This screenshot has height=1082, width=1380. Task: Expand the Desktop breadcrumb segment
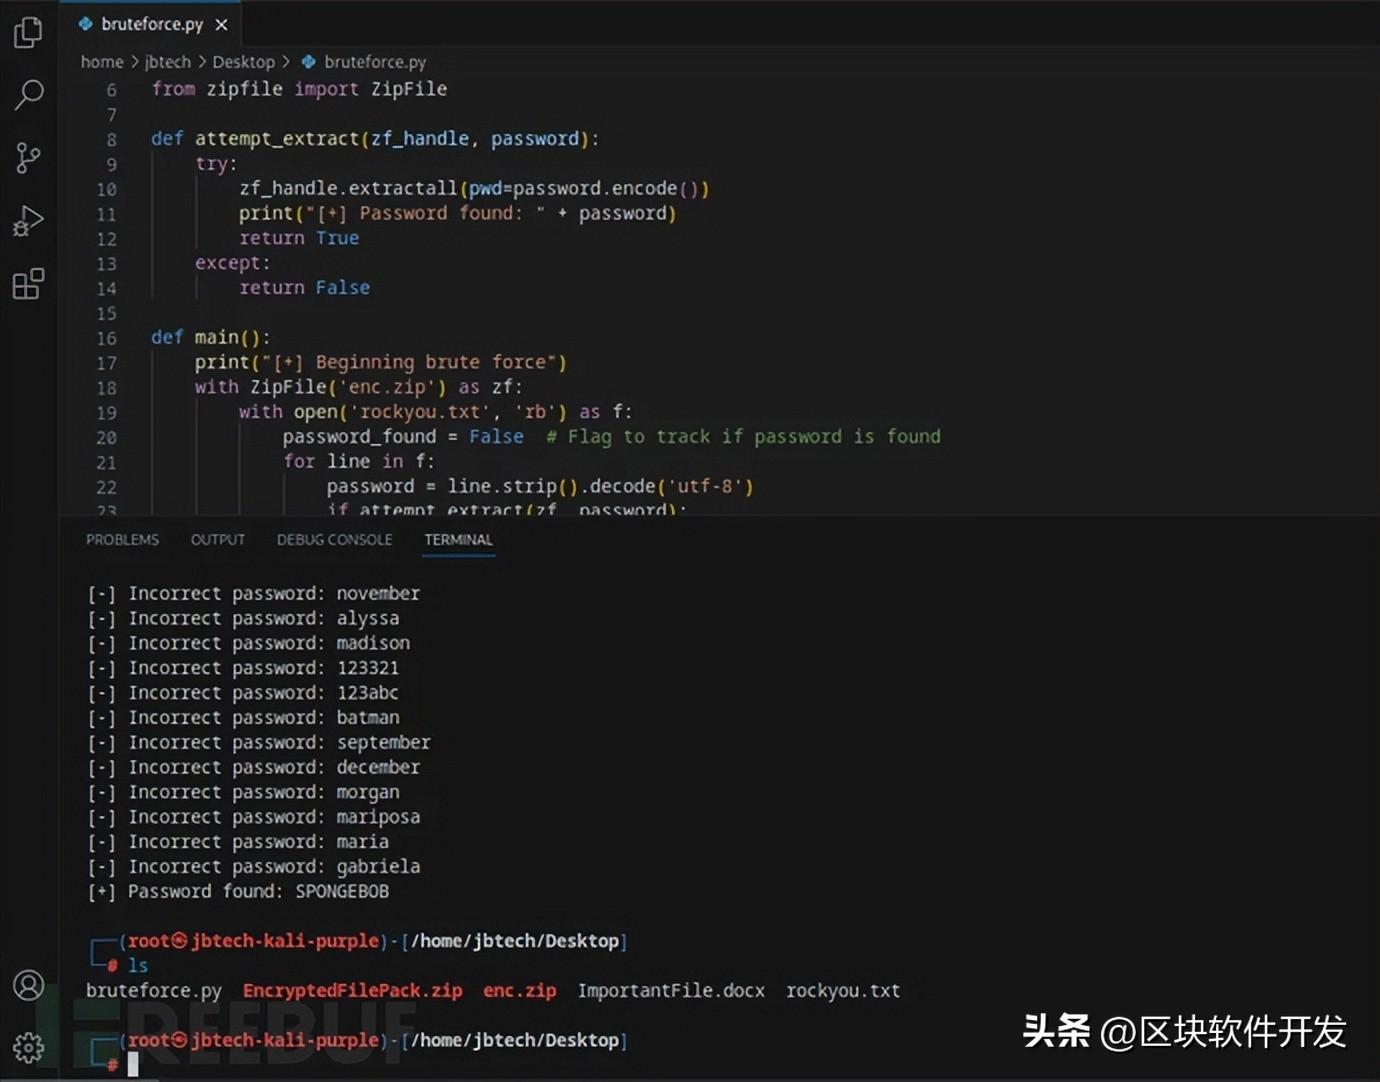pyautogui.click(x=243, y=62)
